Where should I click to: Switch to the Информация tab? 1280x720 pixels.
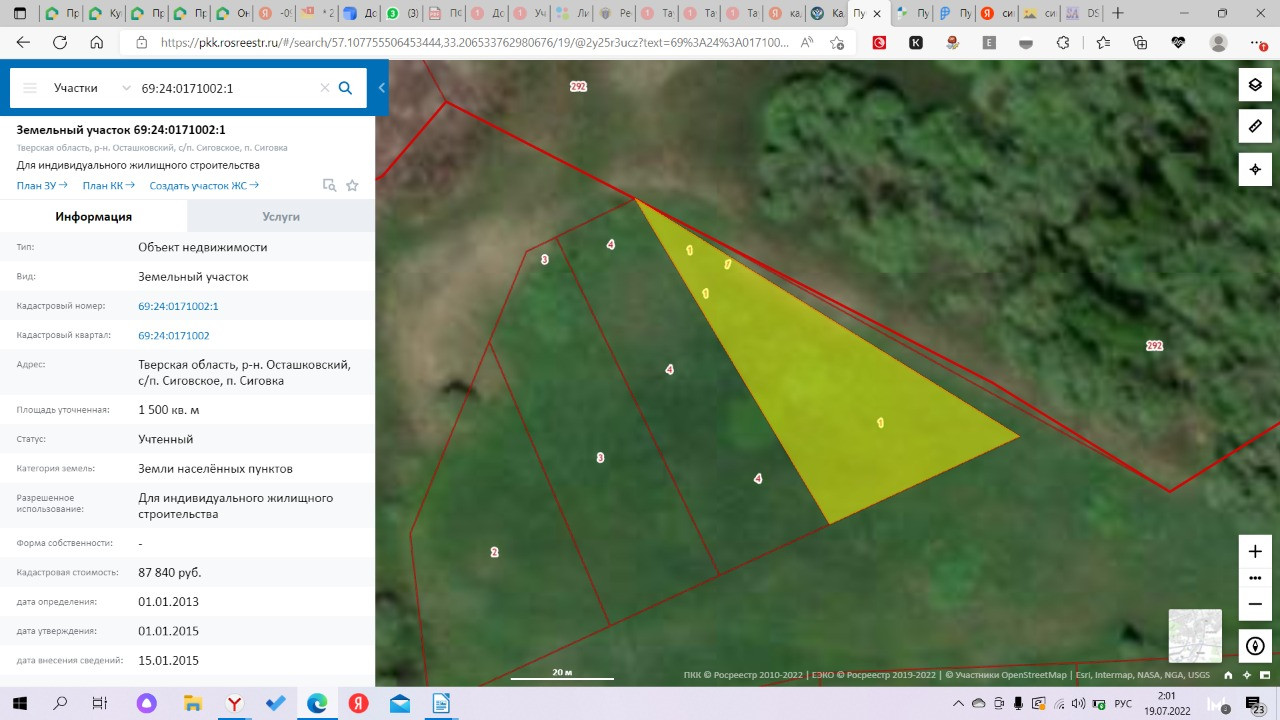(94, 216)
